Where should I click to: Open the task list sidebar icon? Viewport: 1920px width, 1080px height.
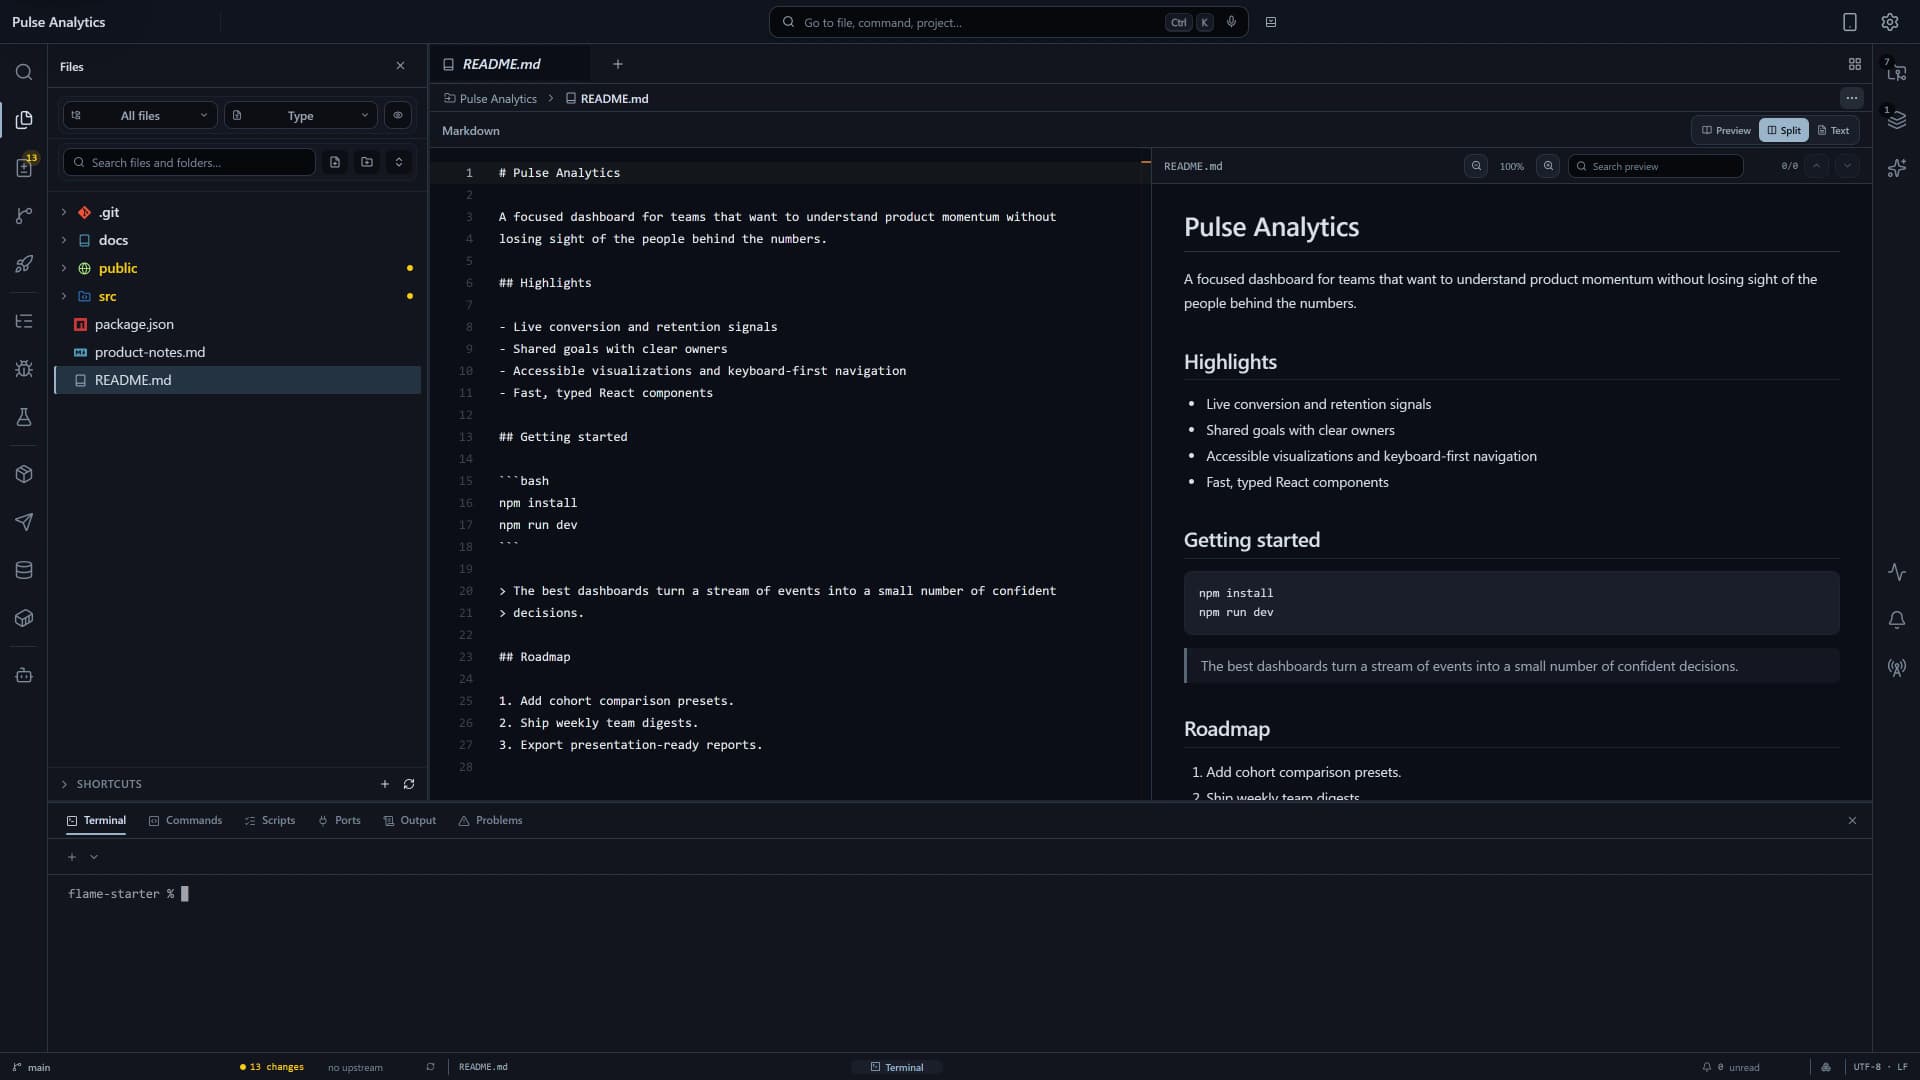(x=24, y=321)
